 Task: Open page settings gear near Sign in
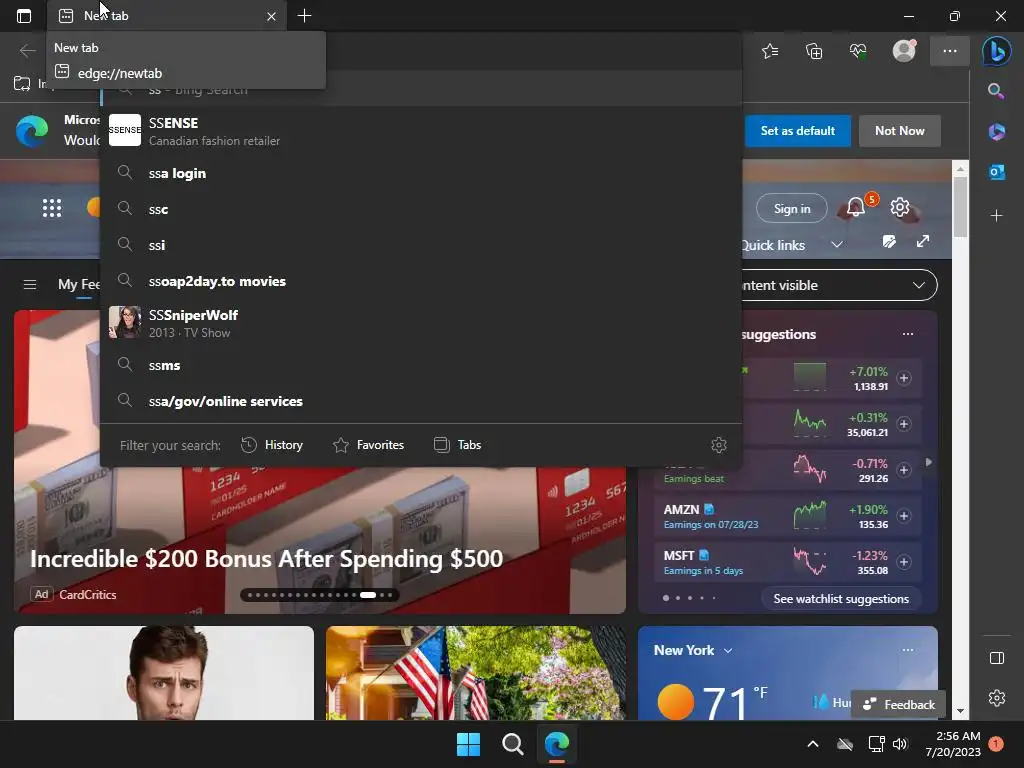(900, 207)
